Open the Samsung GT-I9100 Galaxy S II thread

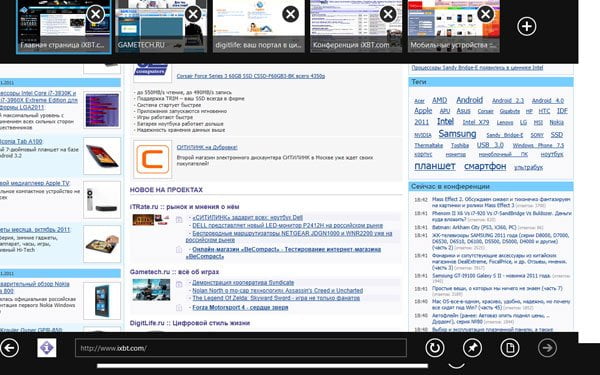pos(491,276)
